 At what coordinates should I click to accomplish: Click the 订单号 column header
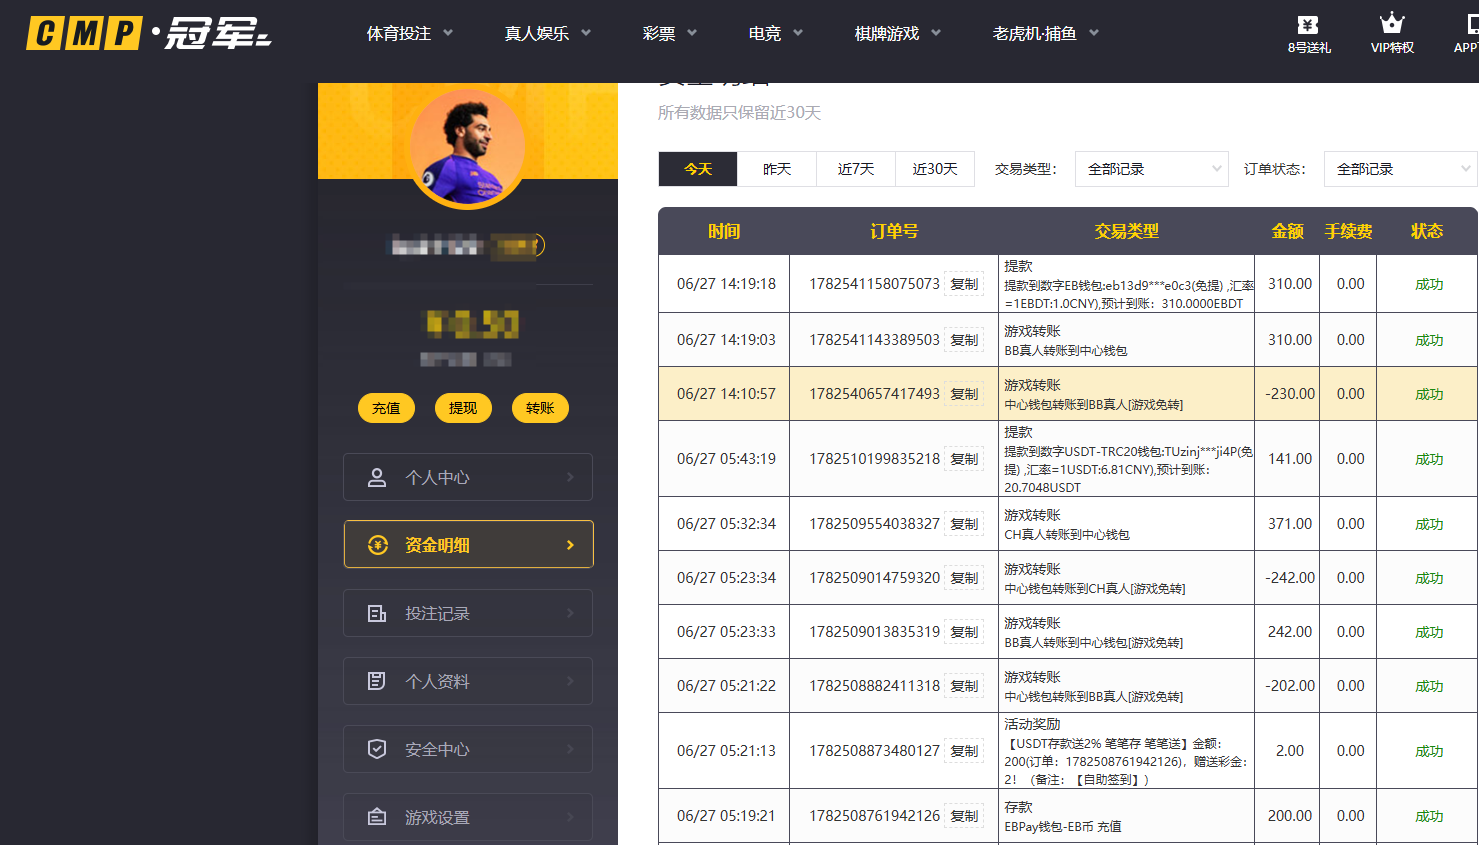[894, 231]
